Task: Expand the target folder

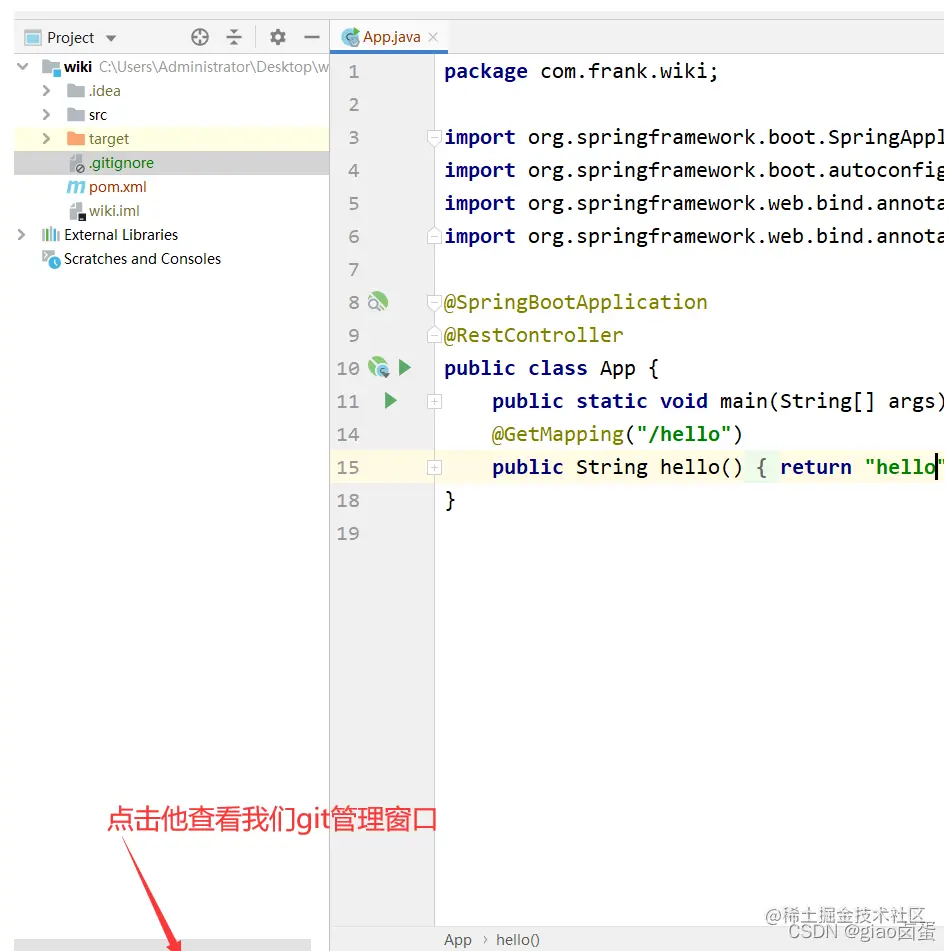Action: pos(46,138)
